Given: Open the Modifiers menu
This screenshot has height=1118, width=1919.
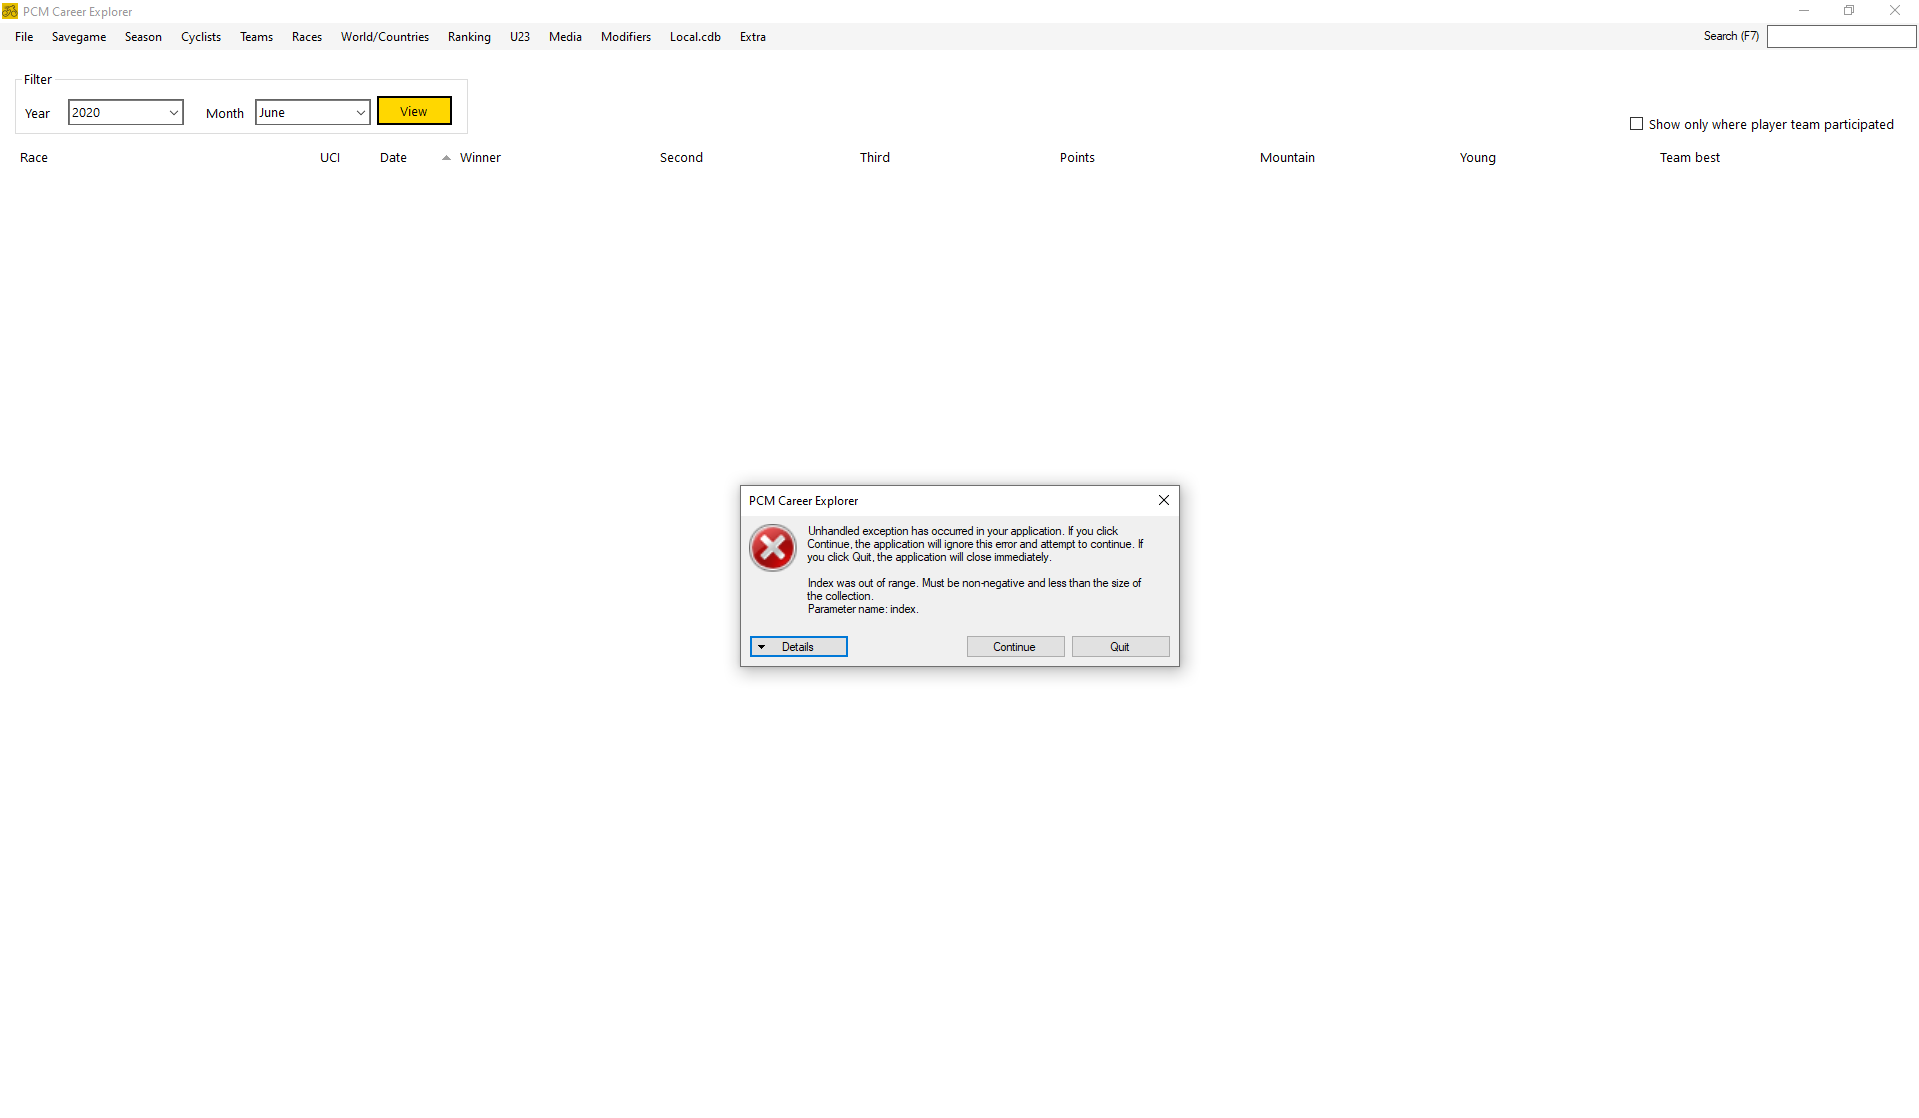Looking at the screenshot, I should click(625, 37).
